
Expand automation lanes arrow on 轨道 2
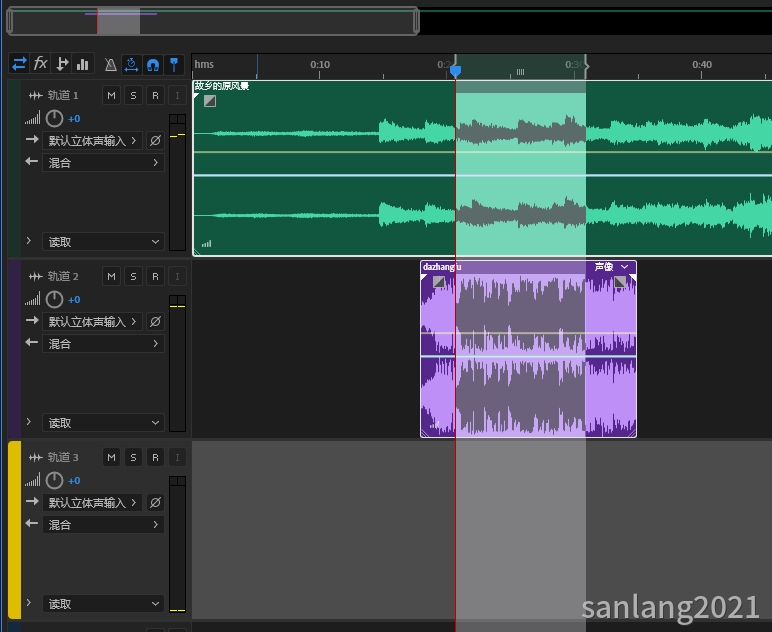(x=28, y=423)
